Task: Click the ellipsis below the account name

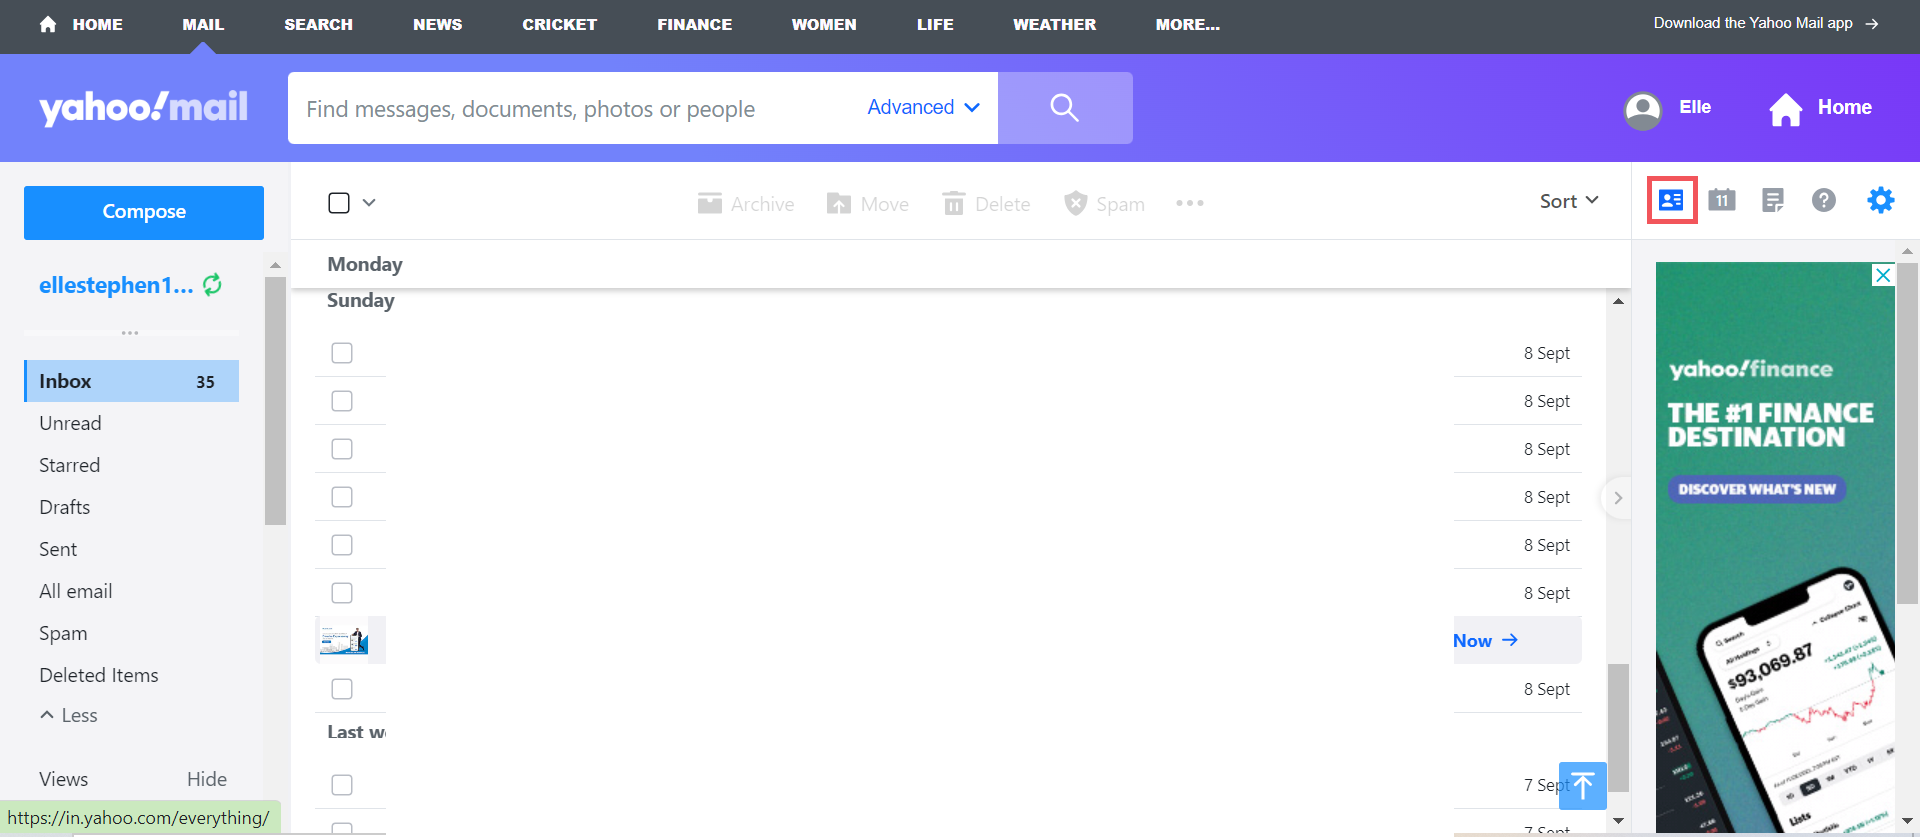Action: pos(130,332)
